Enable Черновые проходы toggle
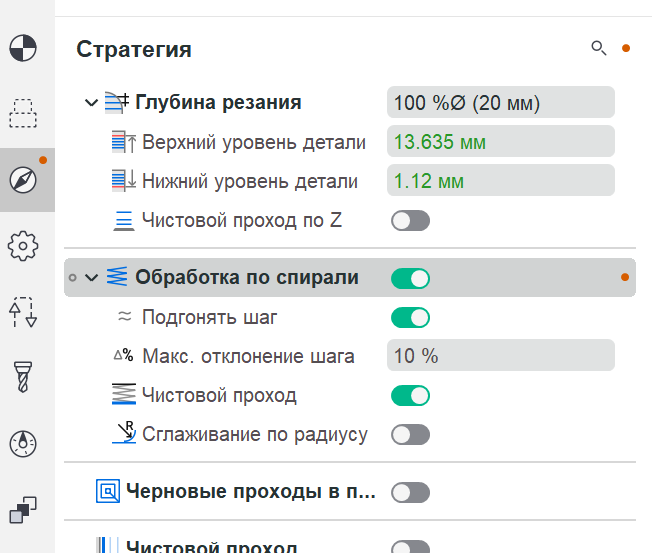The width and height of the screenshot is (652, 553). tap(410, 492)
